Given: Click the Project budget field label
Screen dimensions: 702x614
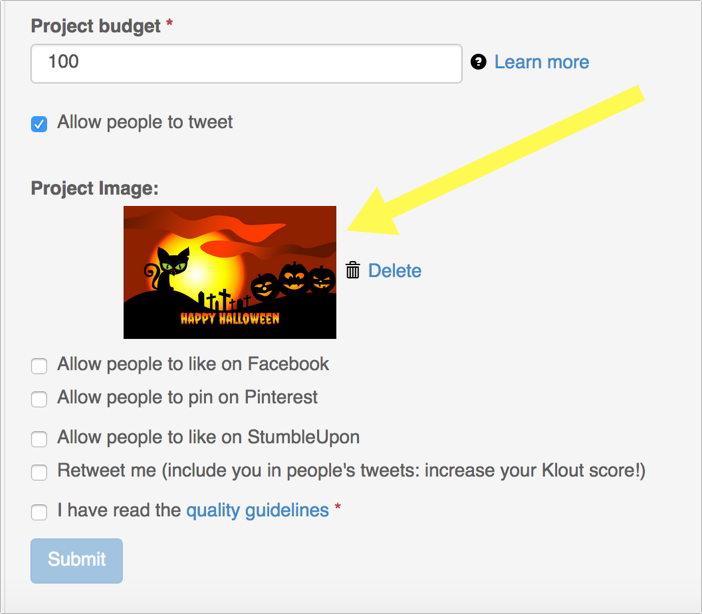Looking at the screenshot, I should coord(95,26).
